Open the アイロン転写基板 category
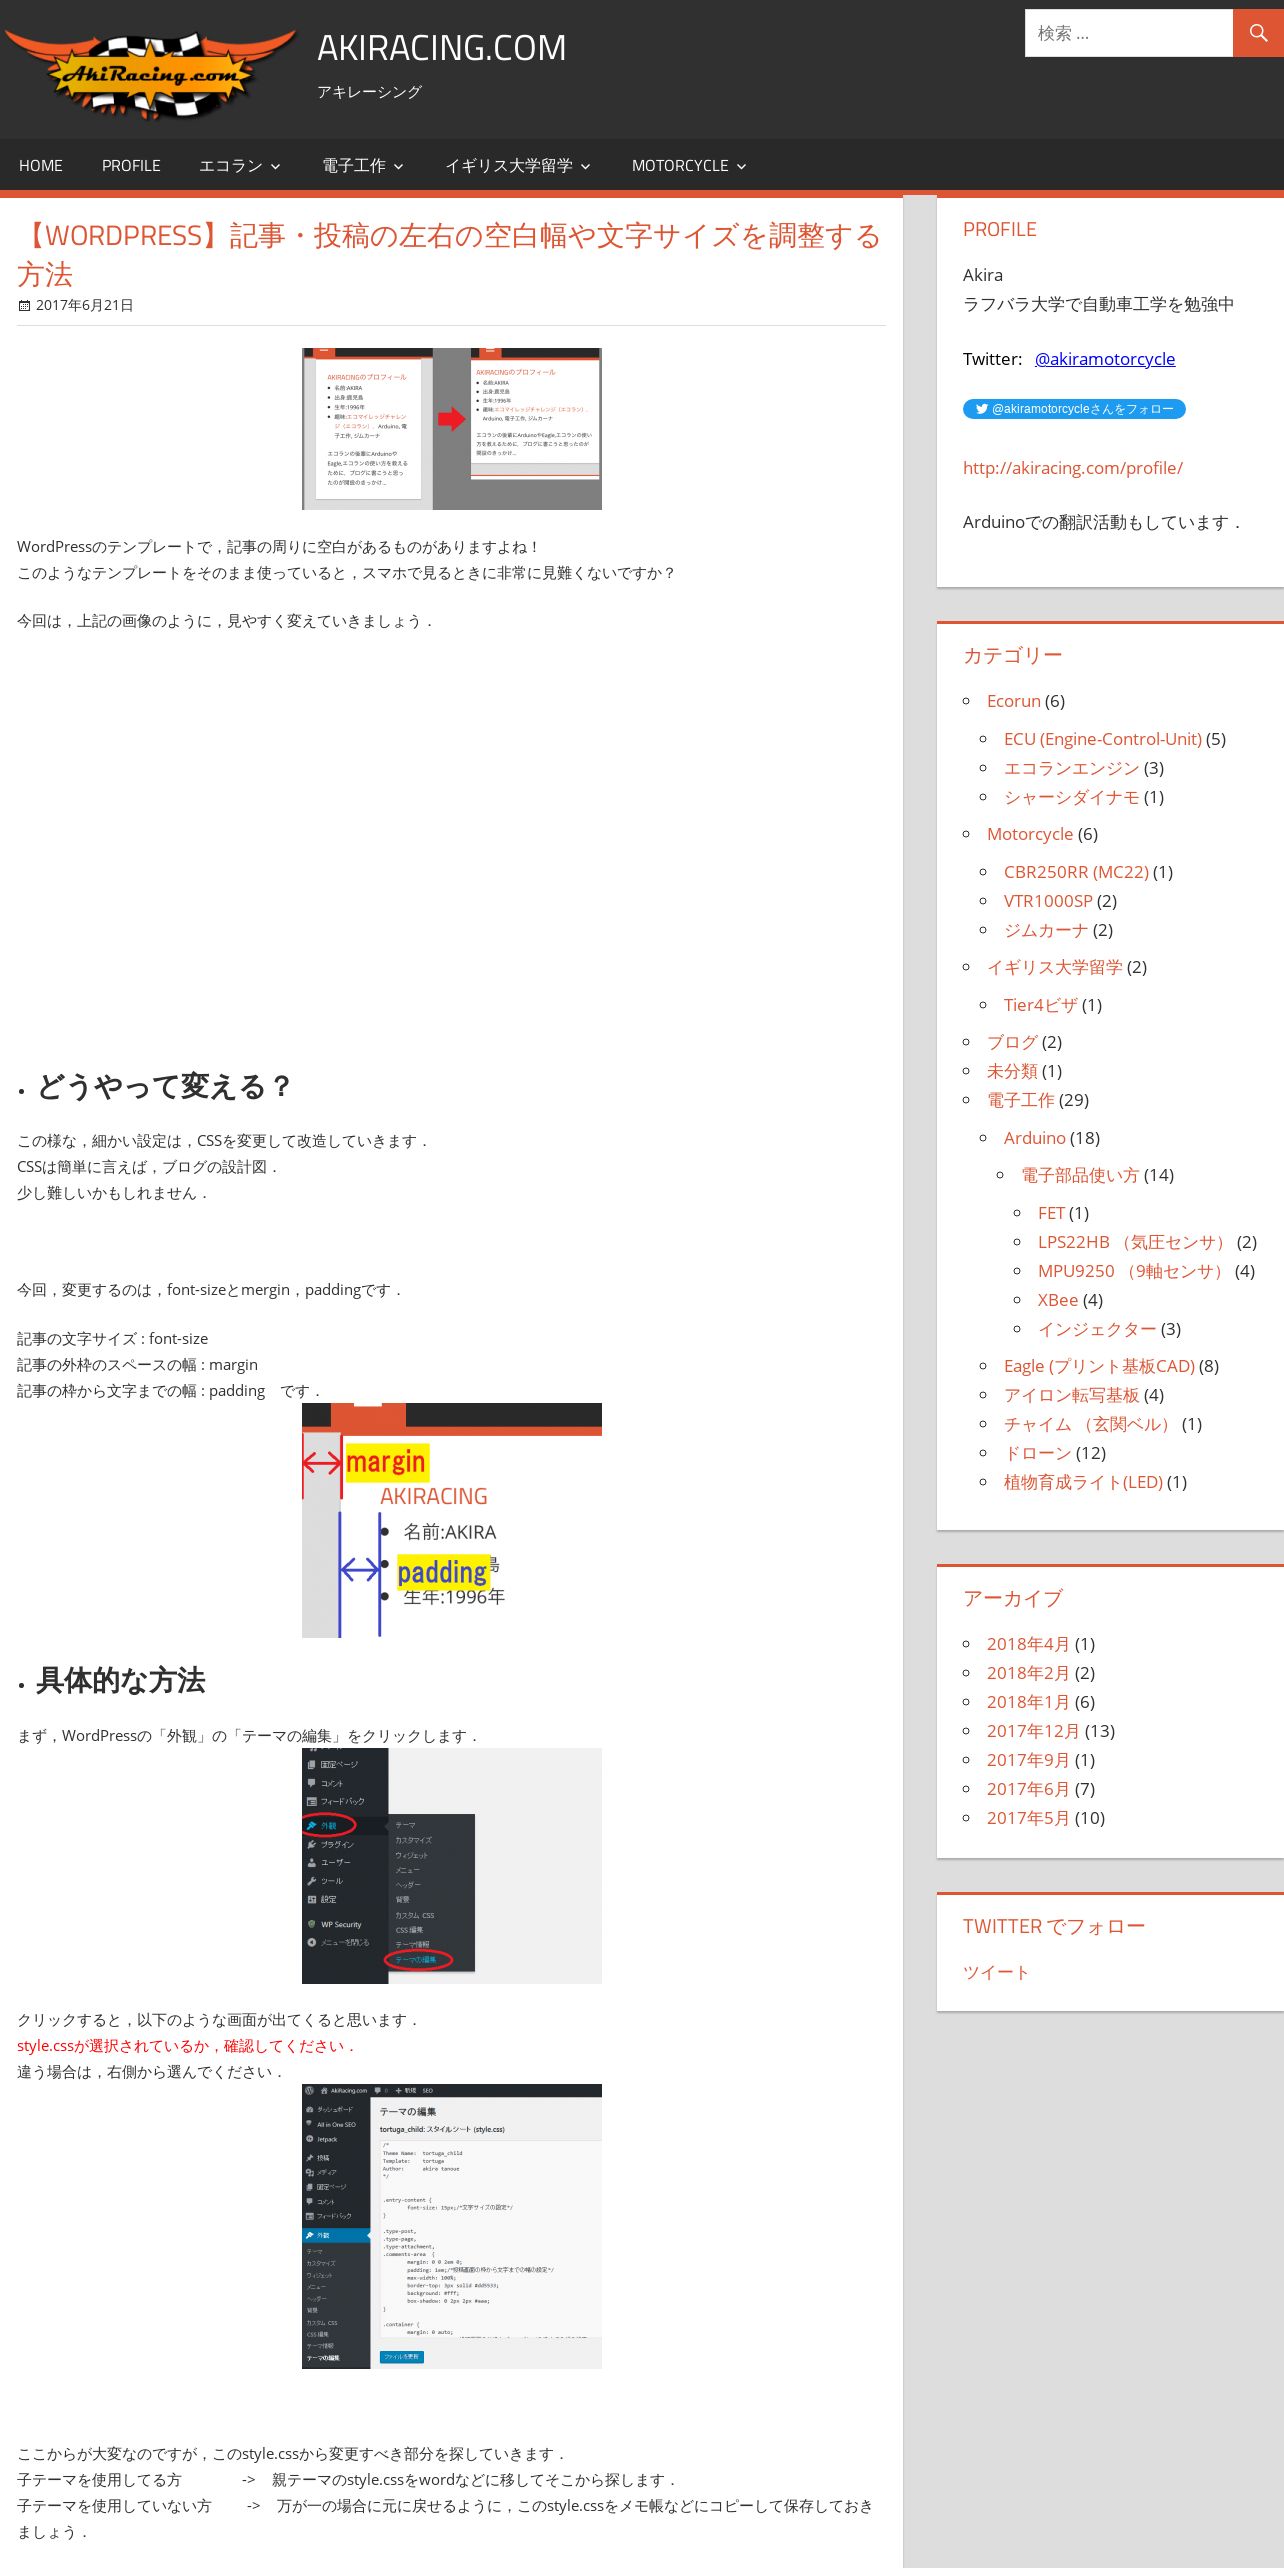The image size is (1284, 2568). click(1072, 1395)
